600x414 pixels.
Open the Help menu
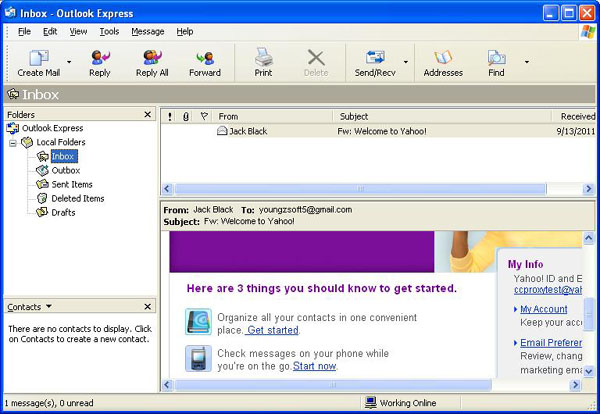(x=184, y=31)
